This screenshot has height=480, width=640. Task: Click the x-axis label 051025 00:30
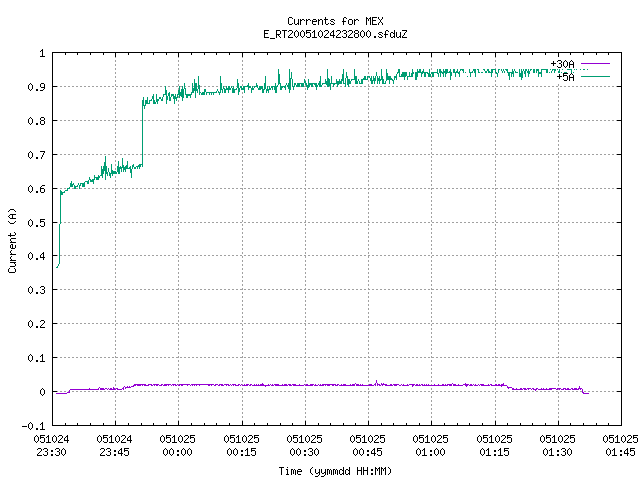pyautogui.click(x=304, y=446)
